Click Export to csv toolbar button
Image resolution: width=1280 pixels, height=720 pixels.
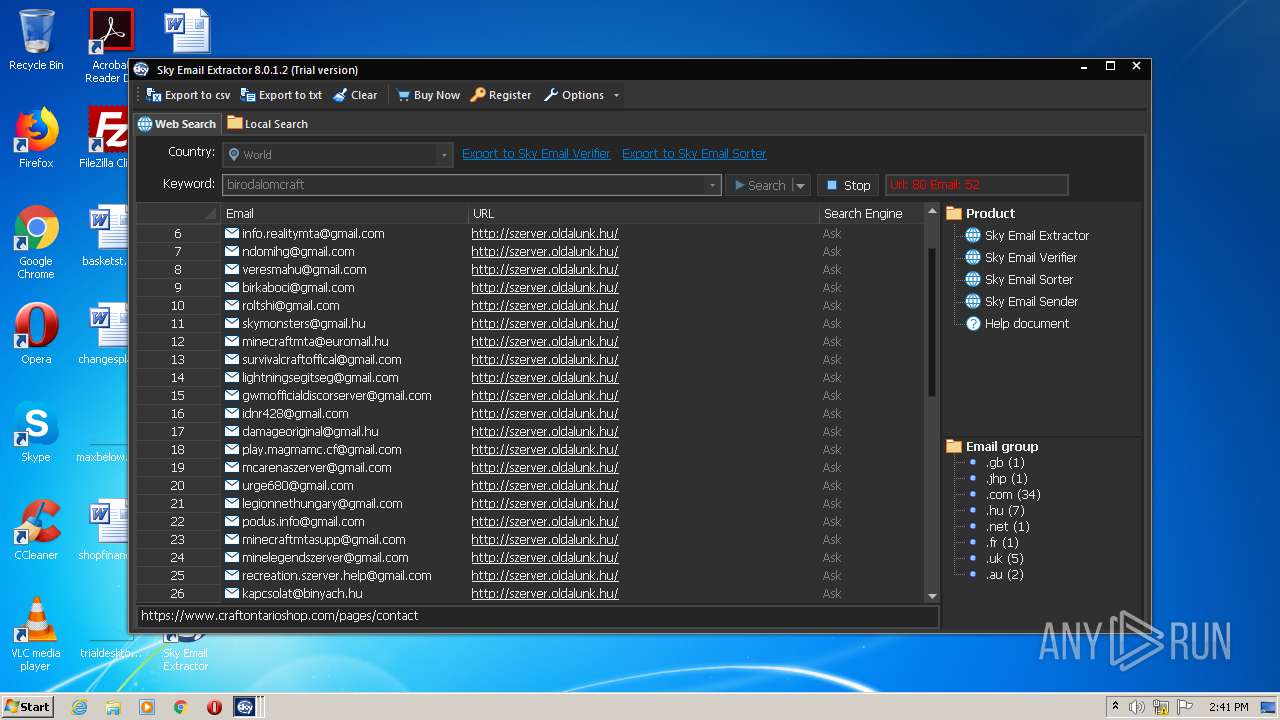188,95
